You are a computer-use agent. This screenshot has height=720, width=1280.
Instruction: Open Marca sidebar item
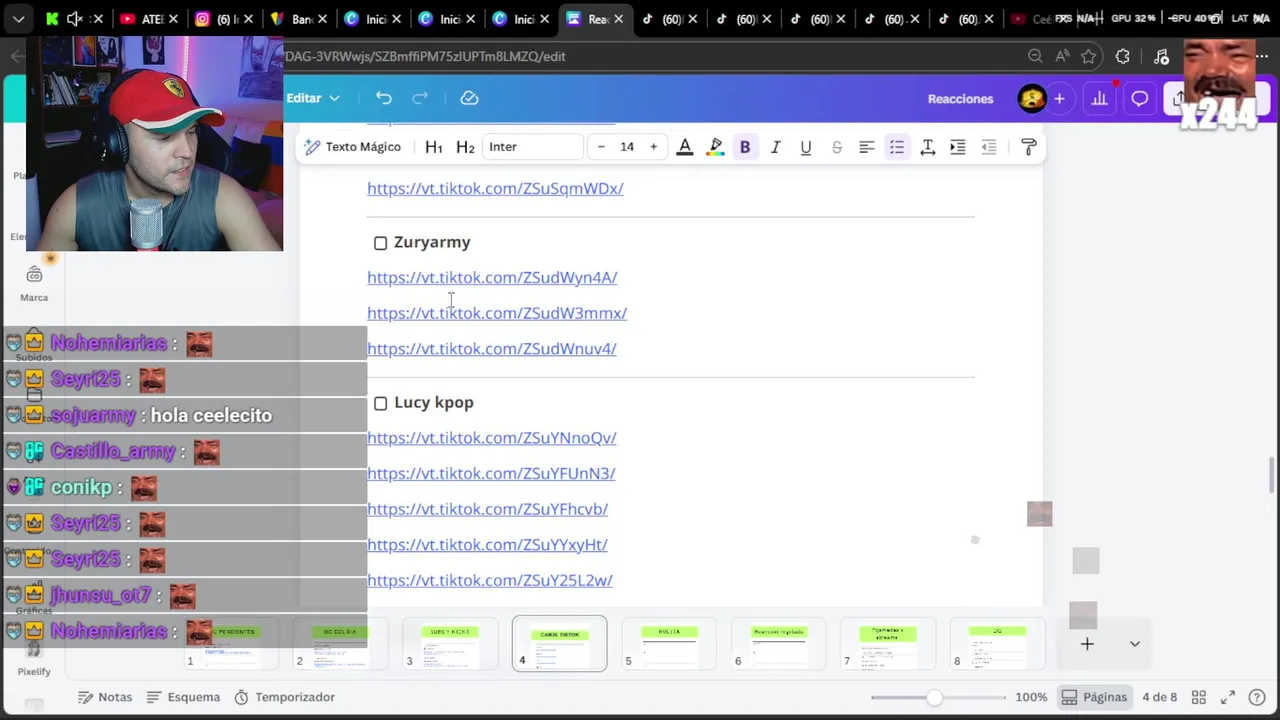pos(34,283)
